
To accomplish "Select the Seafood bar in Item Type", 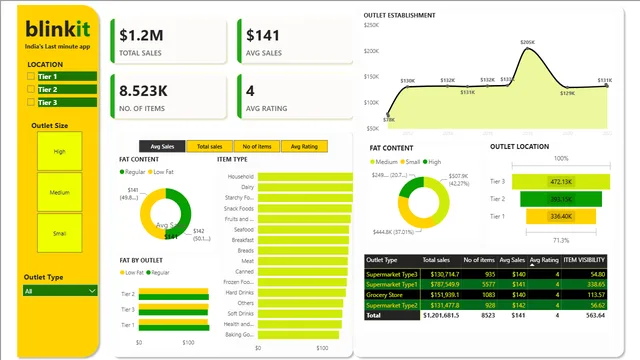I will click(304, 229).
